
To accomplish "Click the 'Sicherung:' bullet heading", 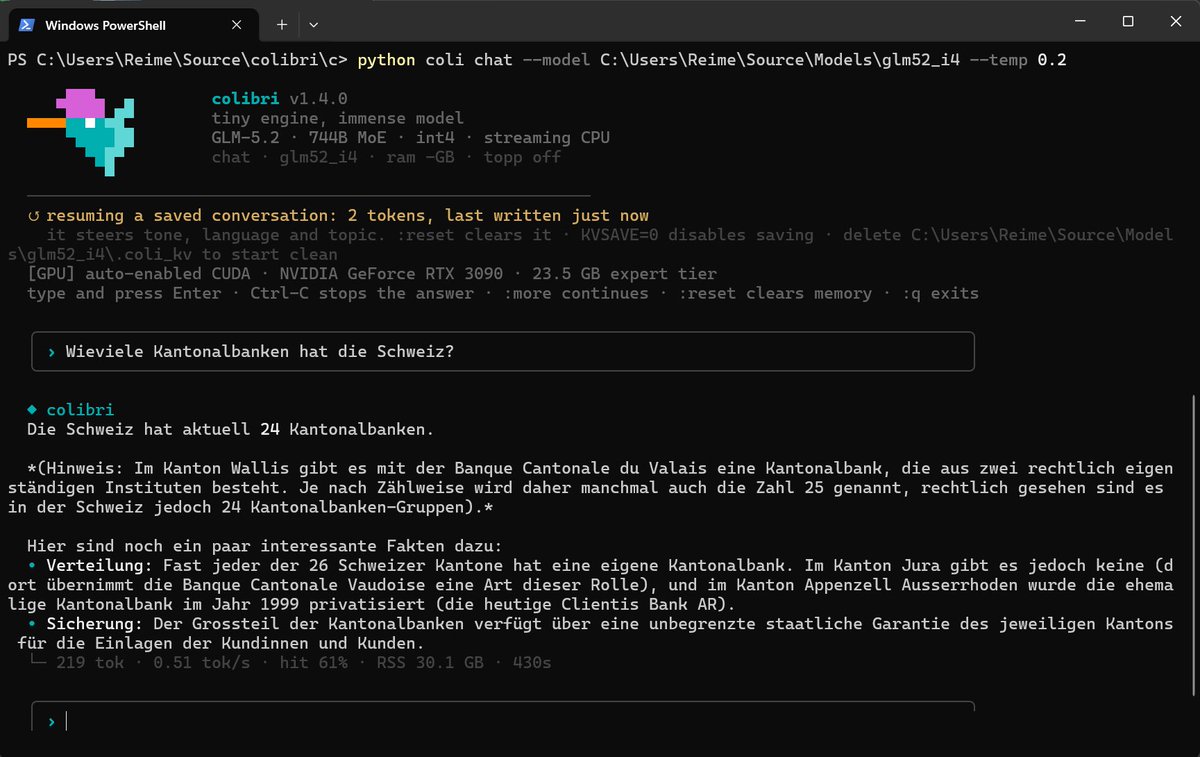I will pos(95,624).
